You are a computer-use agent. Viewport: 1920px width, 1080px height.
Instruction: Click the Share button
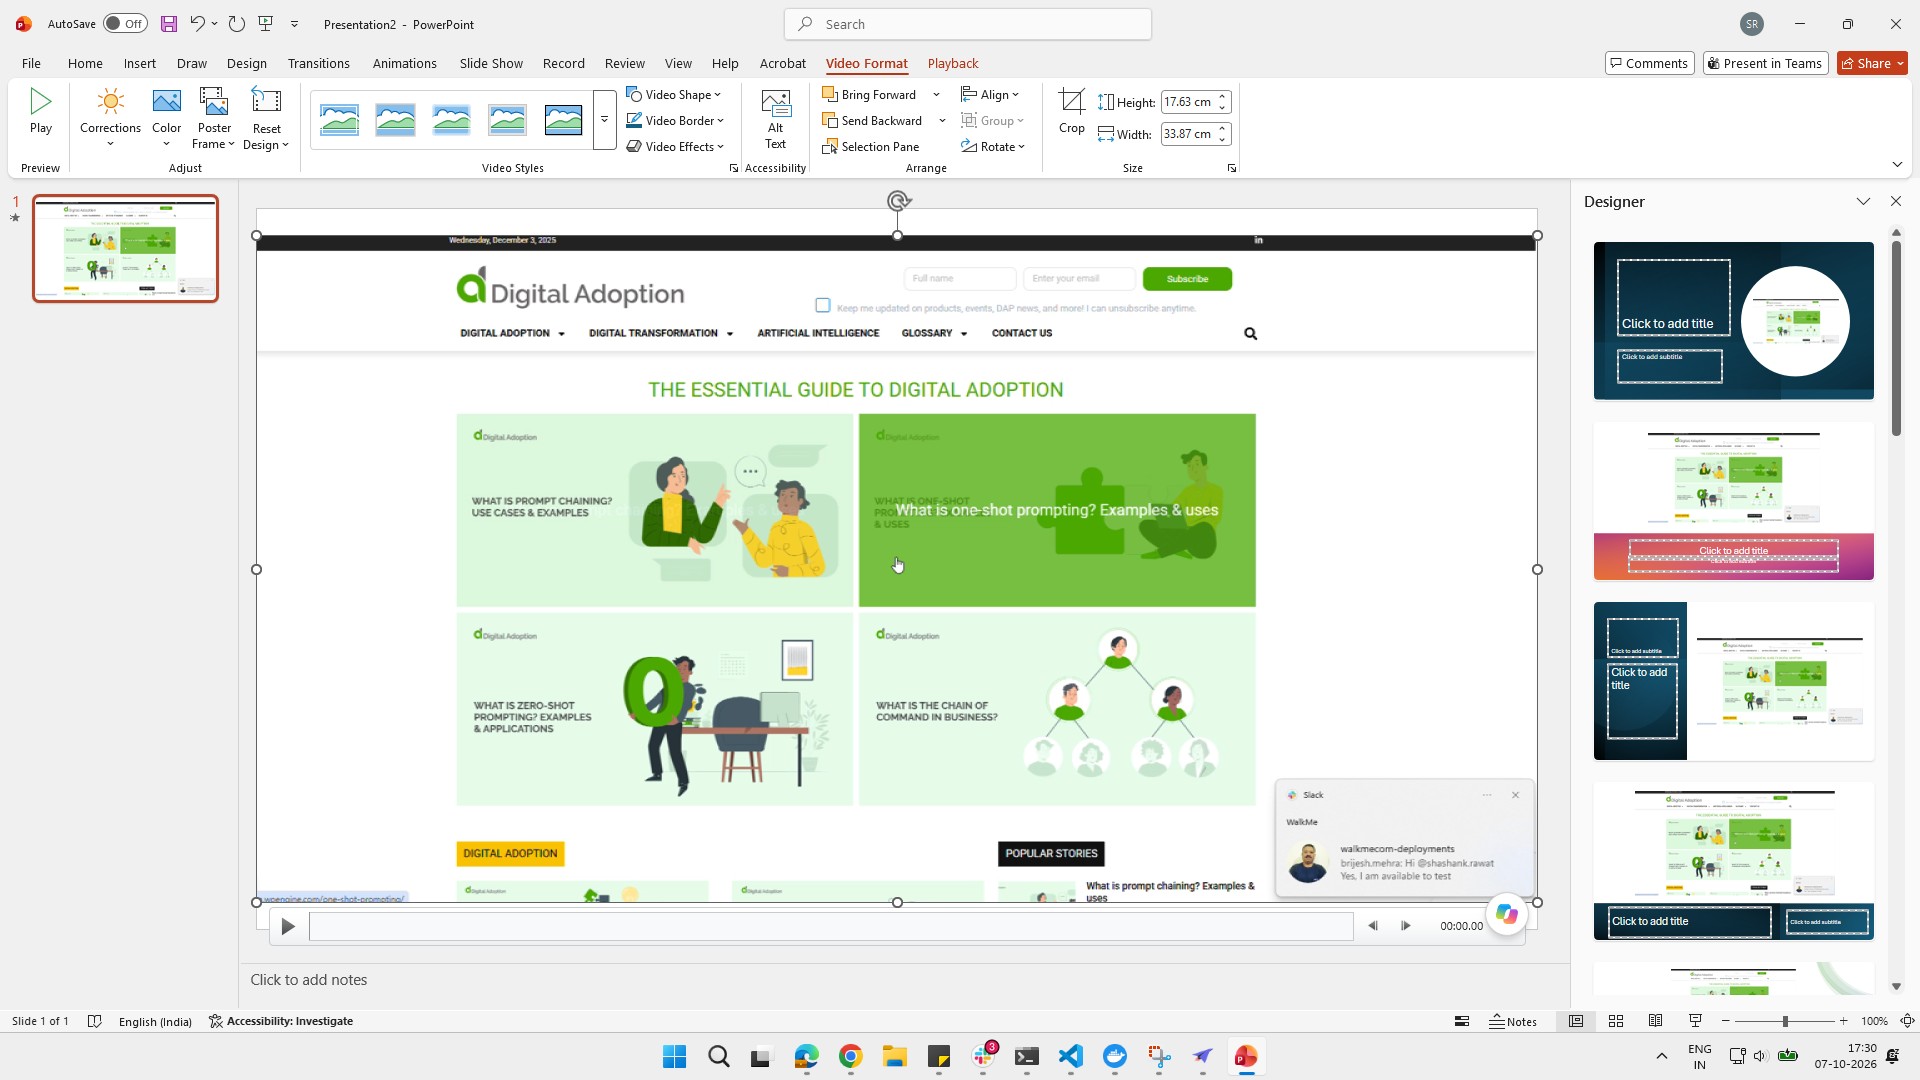[1872, 63]
